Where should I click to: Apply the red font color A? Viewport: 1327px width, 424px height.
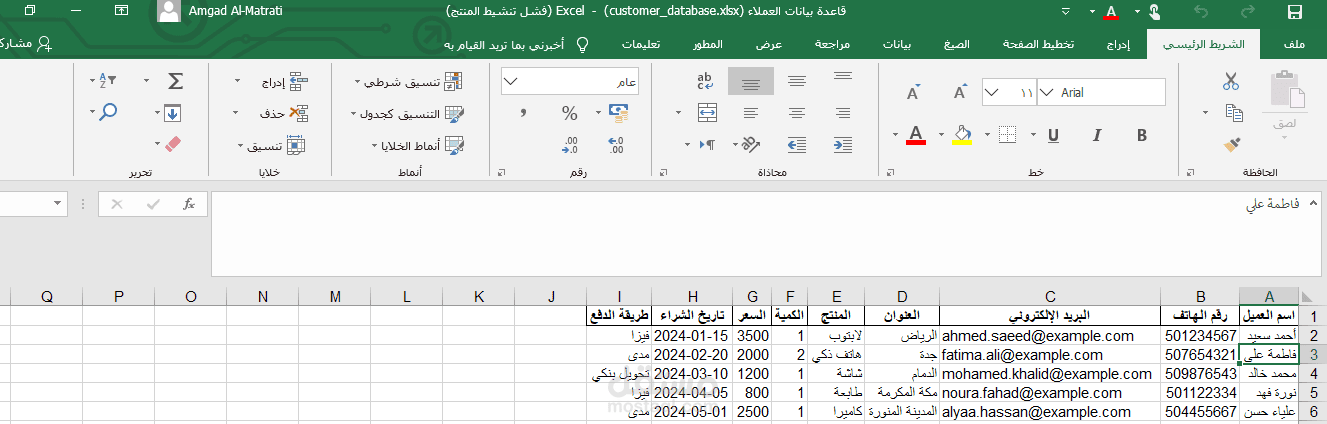(915, 135)
